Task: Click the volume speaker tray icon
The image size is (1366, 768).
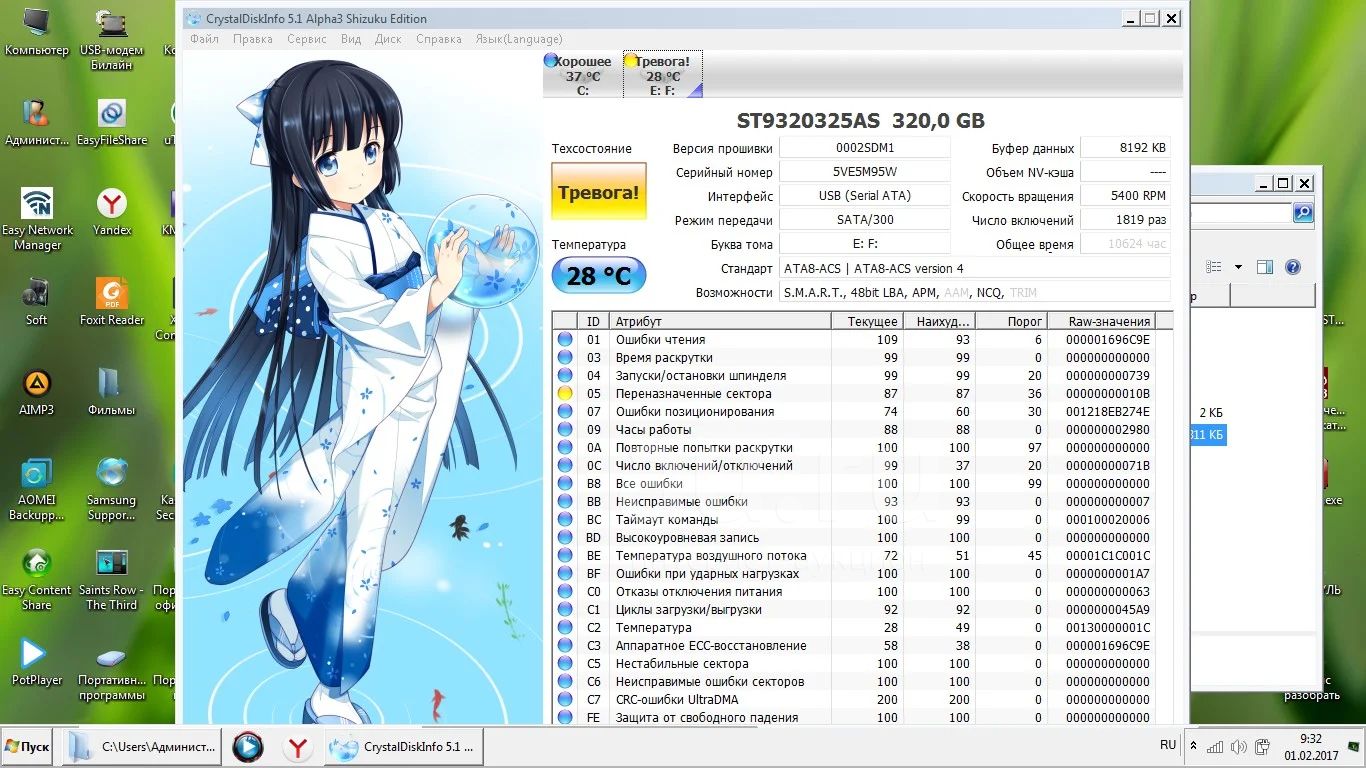Action: click(x=1239, y=747)
